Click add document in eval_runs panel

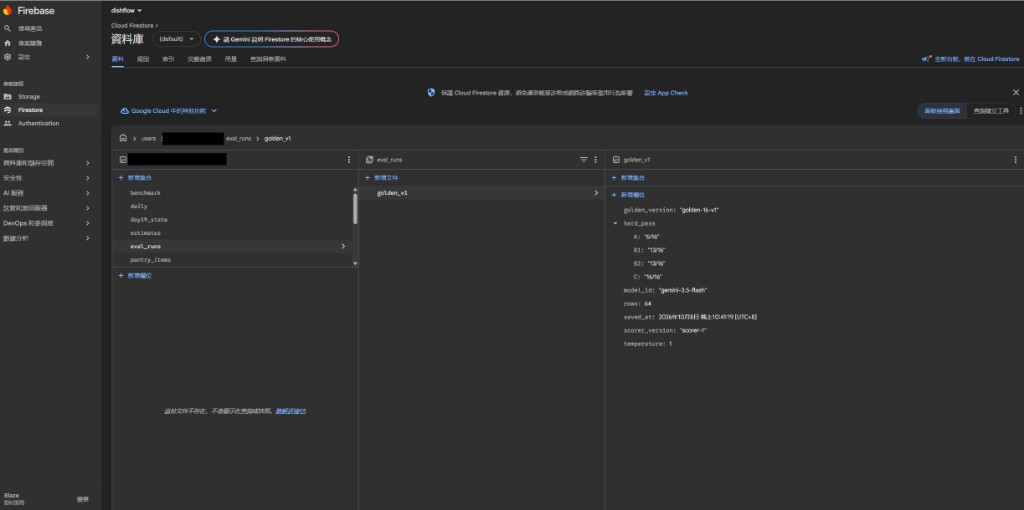click(x=382, y=178)
